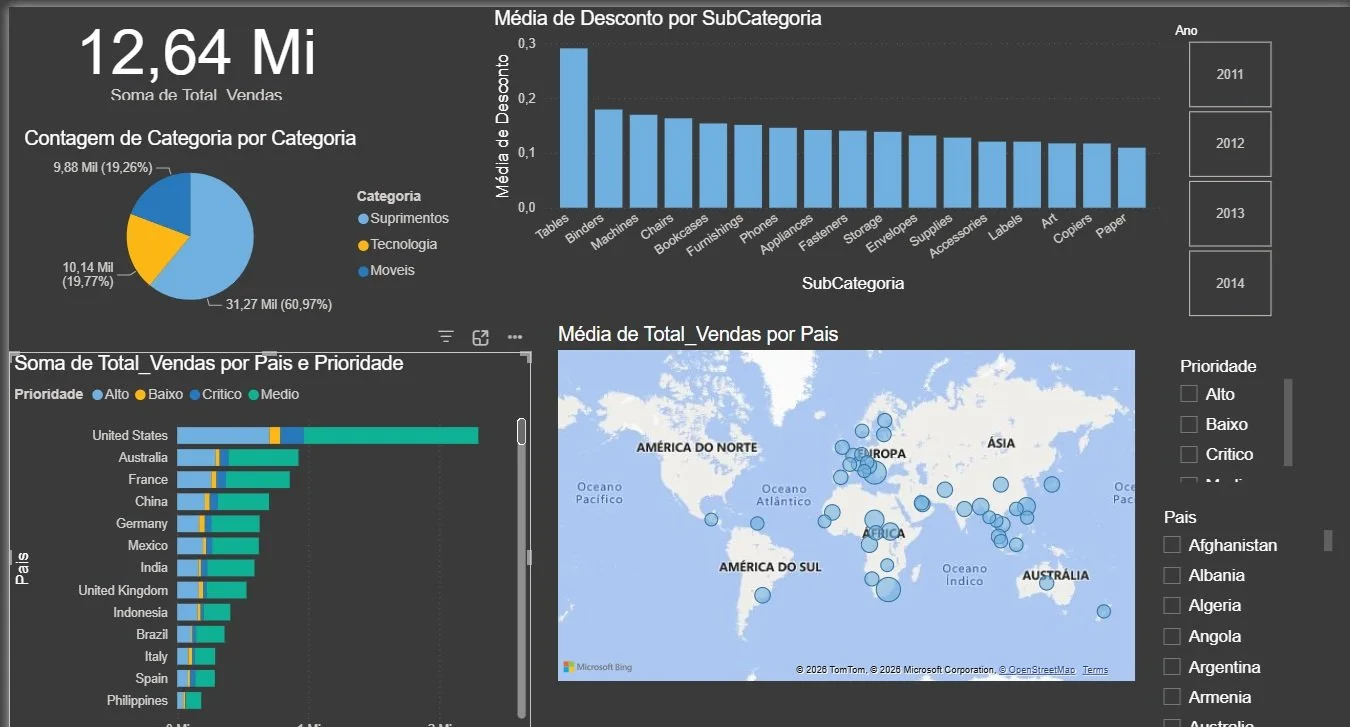Check Albania in the Pais slicer
Image resolution: width=1350 pixels, height=727 pixels.
point(1172,575)
